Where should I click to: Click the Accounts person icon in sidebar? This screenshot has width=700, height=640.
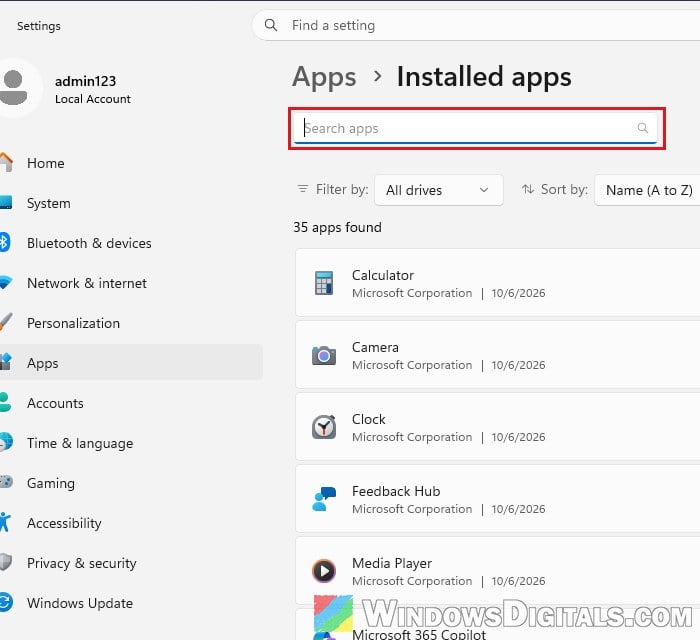click(5, 403)
